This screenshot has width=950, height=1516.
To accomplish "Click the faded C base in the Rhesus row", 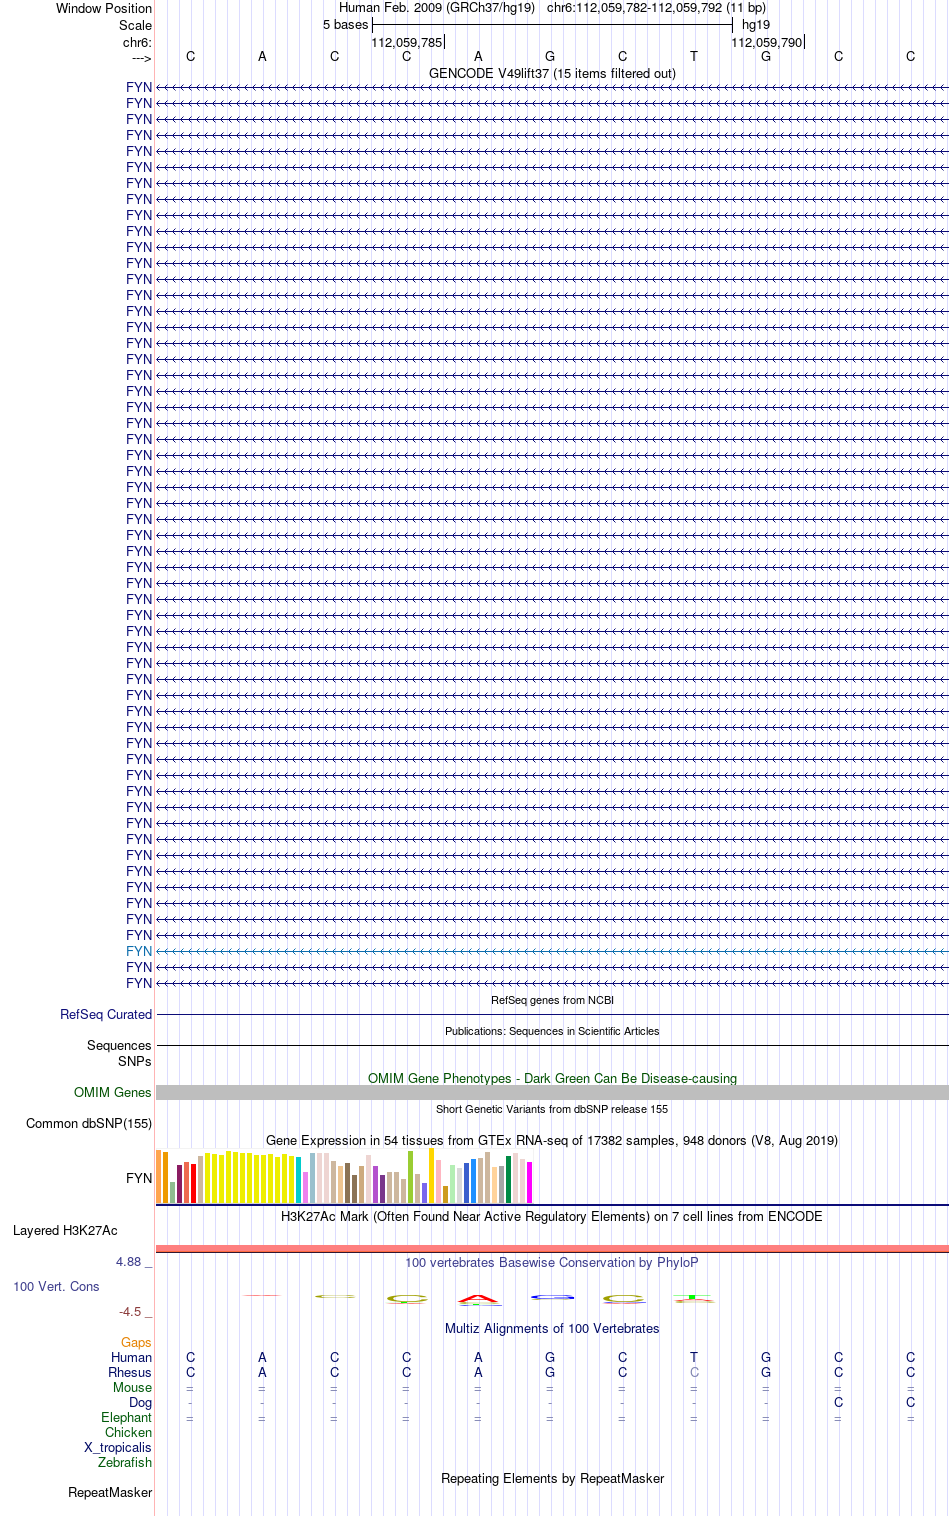I will (694, 1372).
